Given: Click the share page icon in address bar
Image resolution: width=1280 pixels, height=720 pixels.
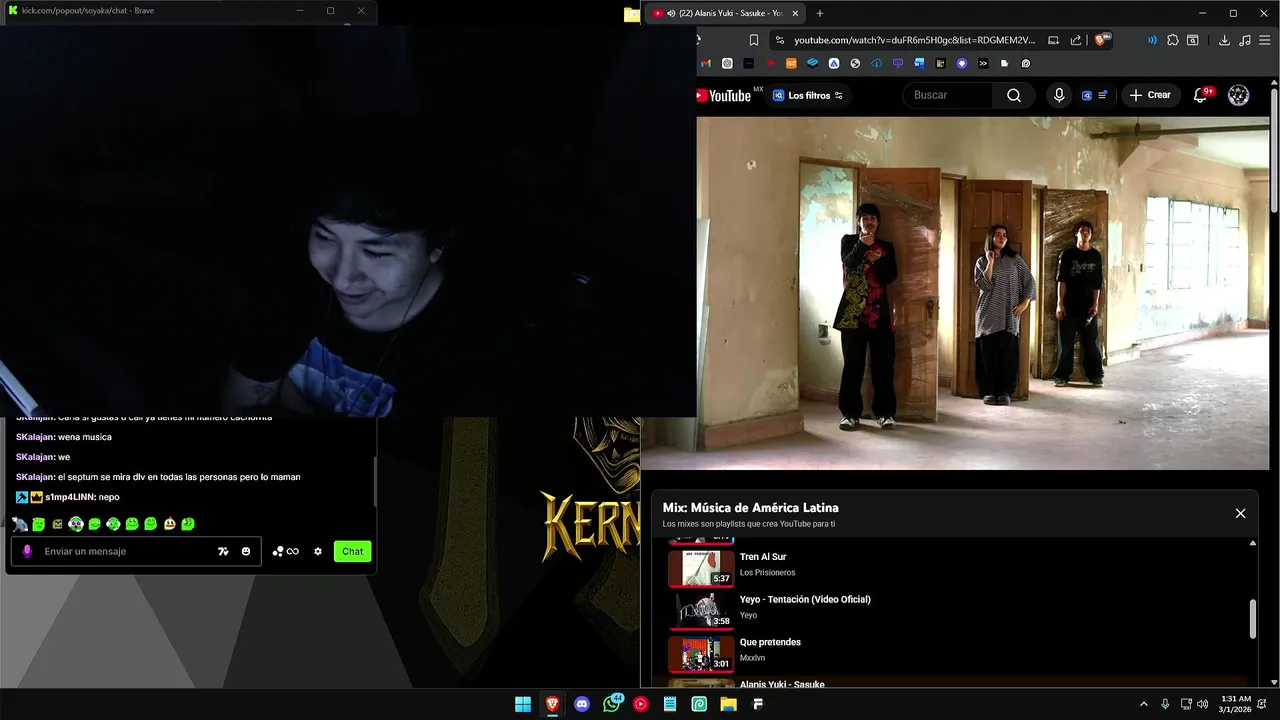Looking at the screenshot, I should click(1076, 40).
